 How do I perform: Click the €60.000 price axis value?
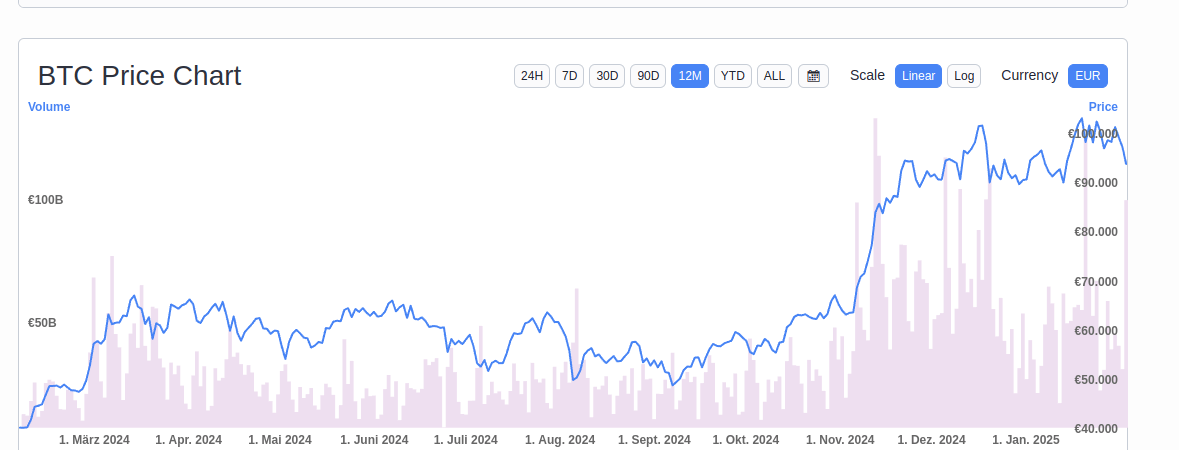(1096, 330)
